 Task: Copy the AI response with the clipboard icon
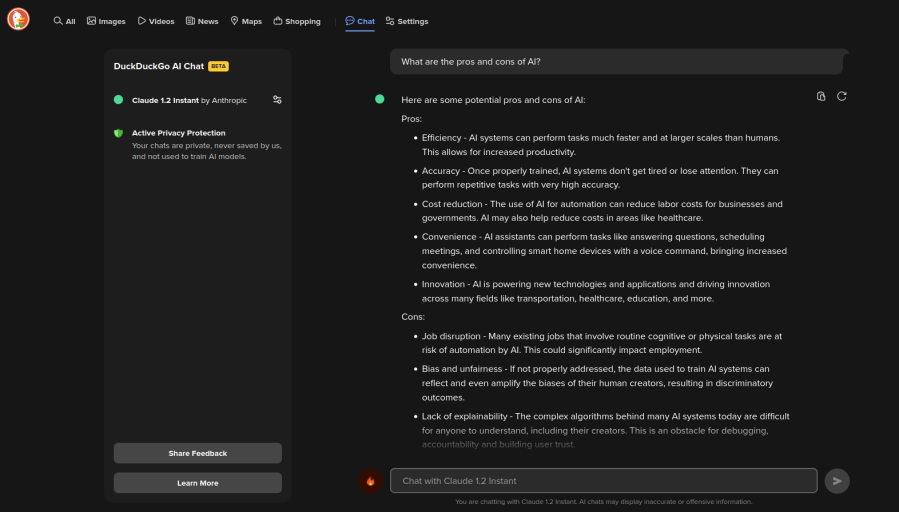(x=821, y=96)
